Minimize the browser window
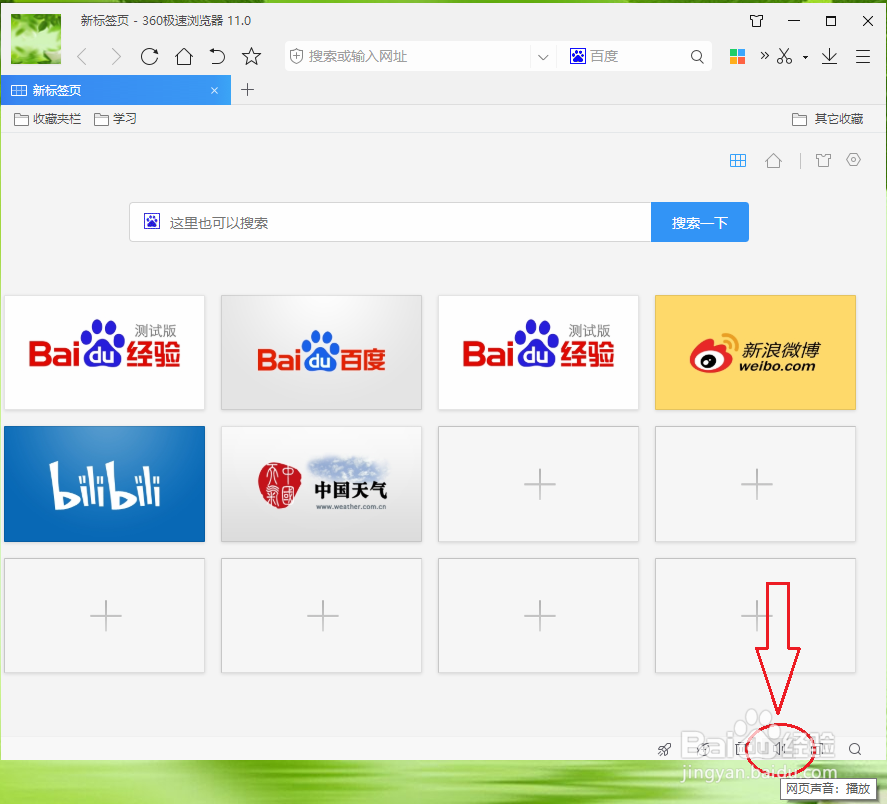The width and height of the screenshot is (887, 804). coord(794,22)
